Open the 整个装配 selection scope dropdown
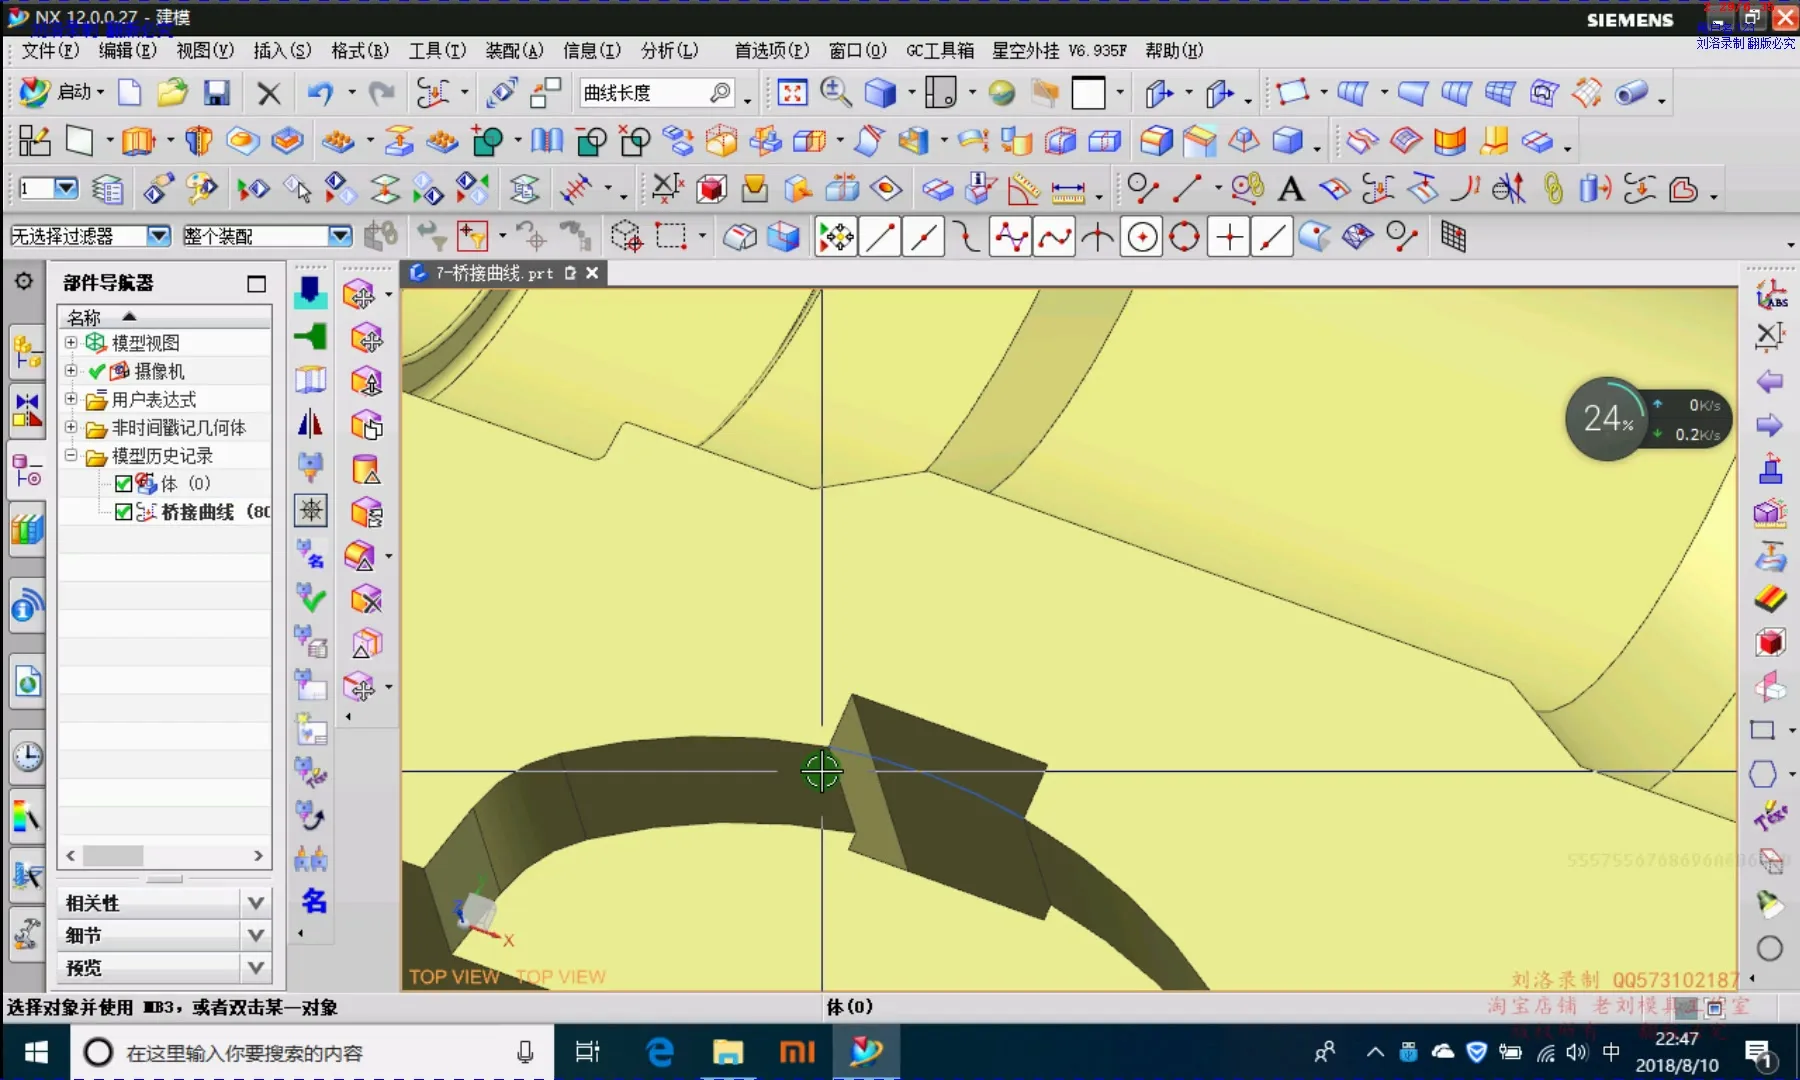The image size is (1800, 1080). click(x=340, y=236)
